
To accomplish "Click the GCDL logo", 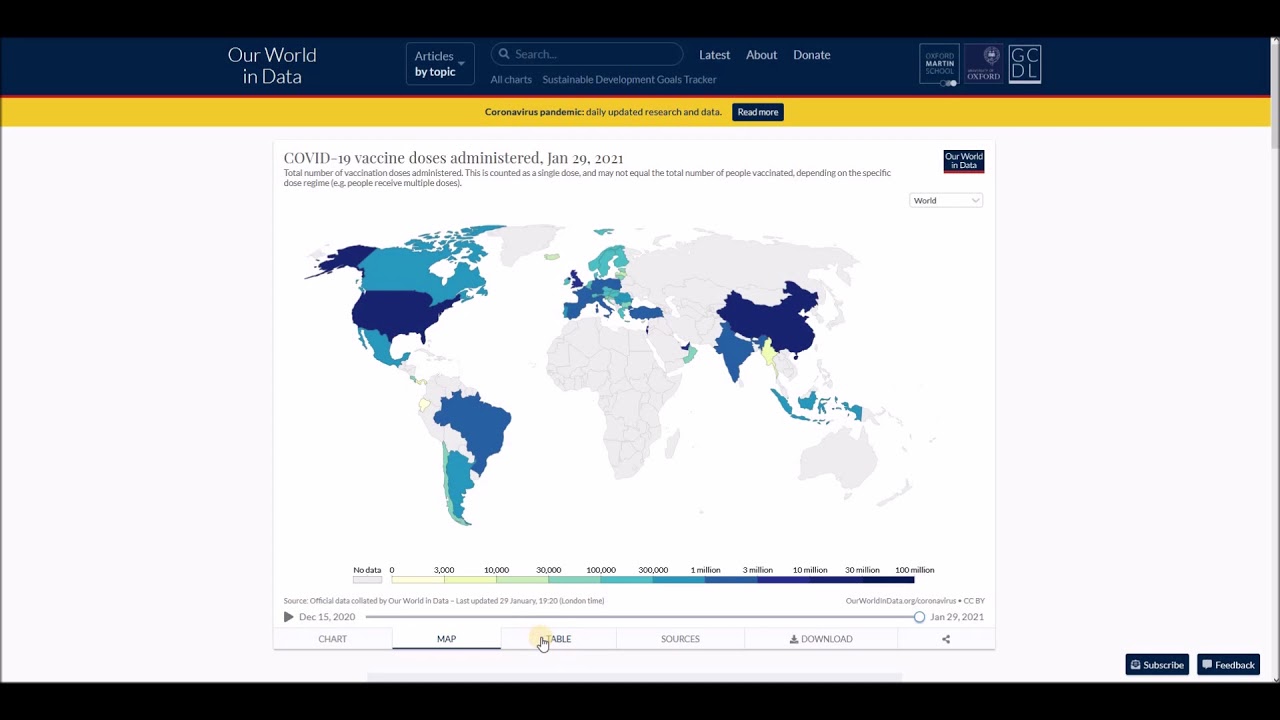I will (1025, 64).
